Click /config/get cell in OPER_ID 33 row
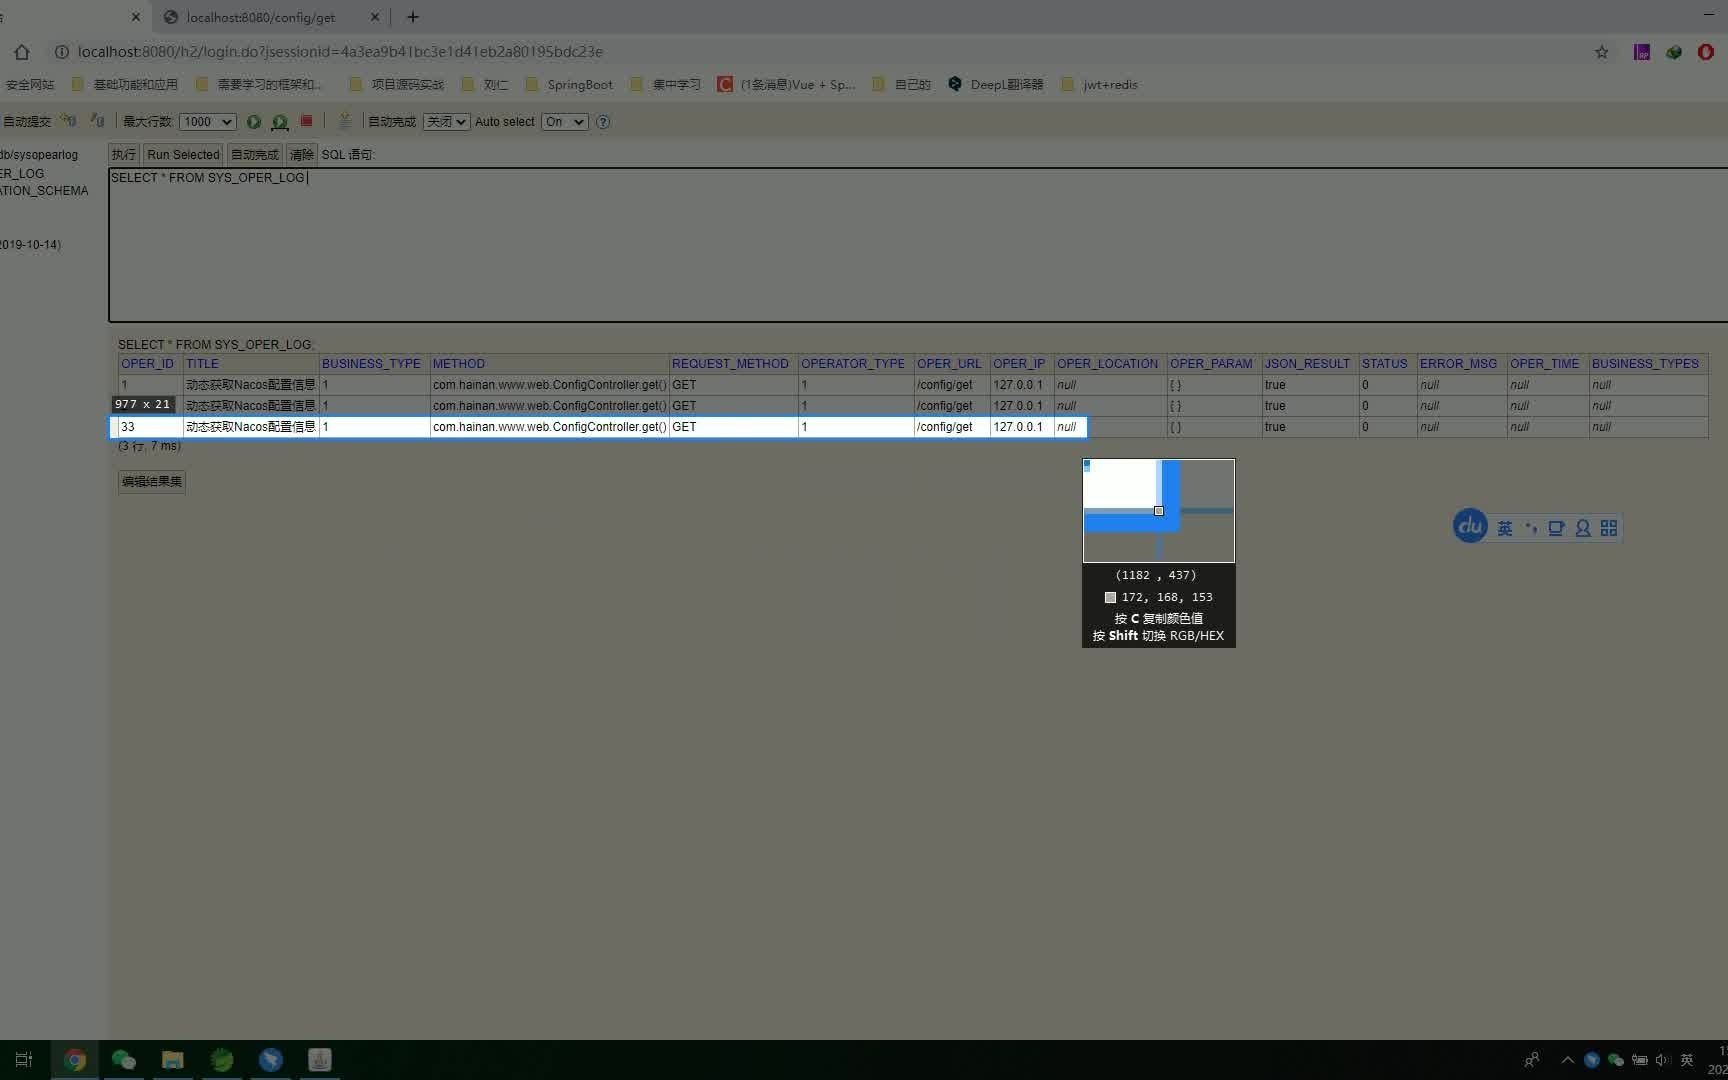This screenshot has height=1080, width=1728. pos(950,427)
